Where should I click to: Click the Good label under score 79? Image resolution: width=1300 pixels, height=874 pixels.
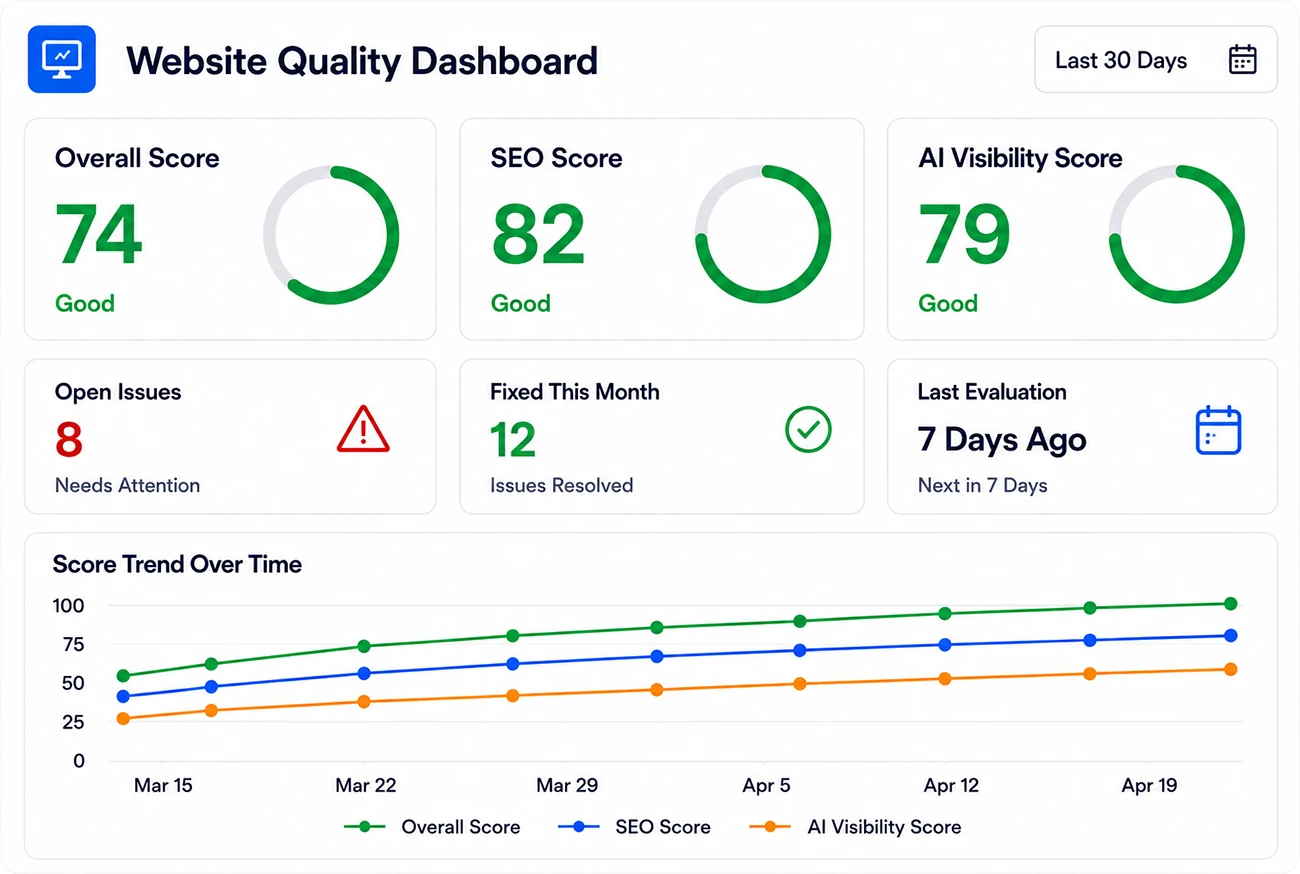coord(948,303)
